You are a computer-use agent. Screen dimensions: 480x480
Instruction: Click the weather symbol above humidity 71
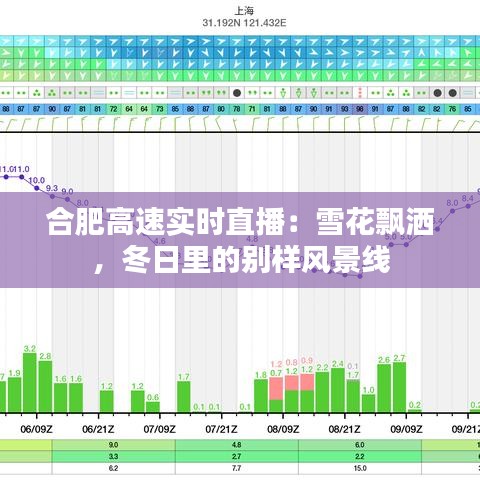[x=252, y=93]
